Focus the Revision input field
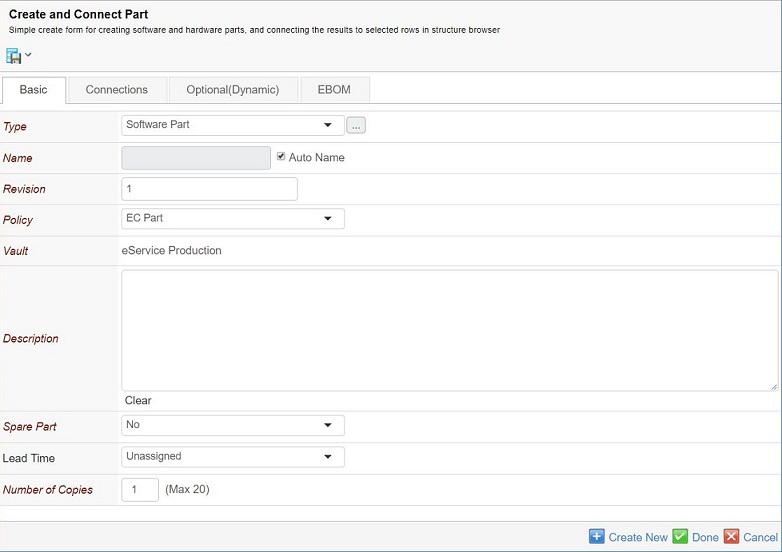The width and height of the screenshot is (782, 552). 209,189
